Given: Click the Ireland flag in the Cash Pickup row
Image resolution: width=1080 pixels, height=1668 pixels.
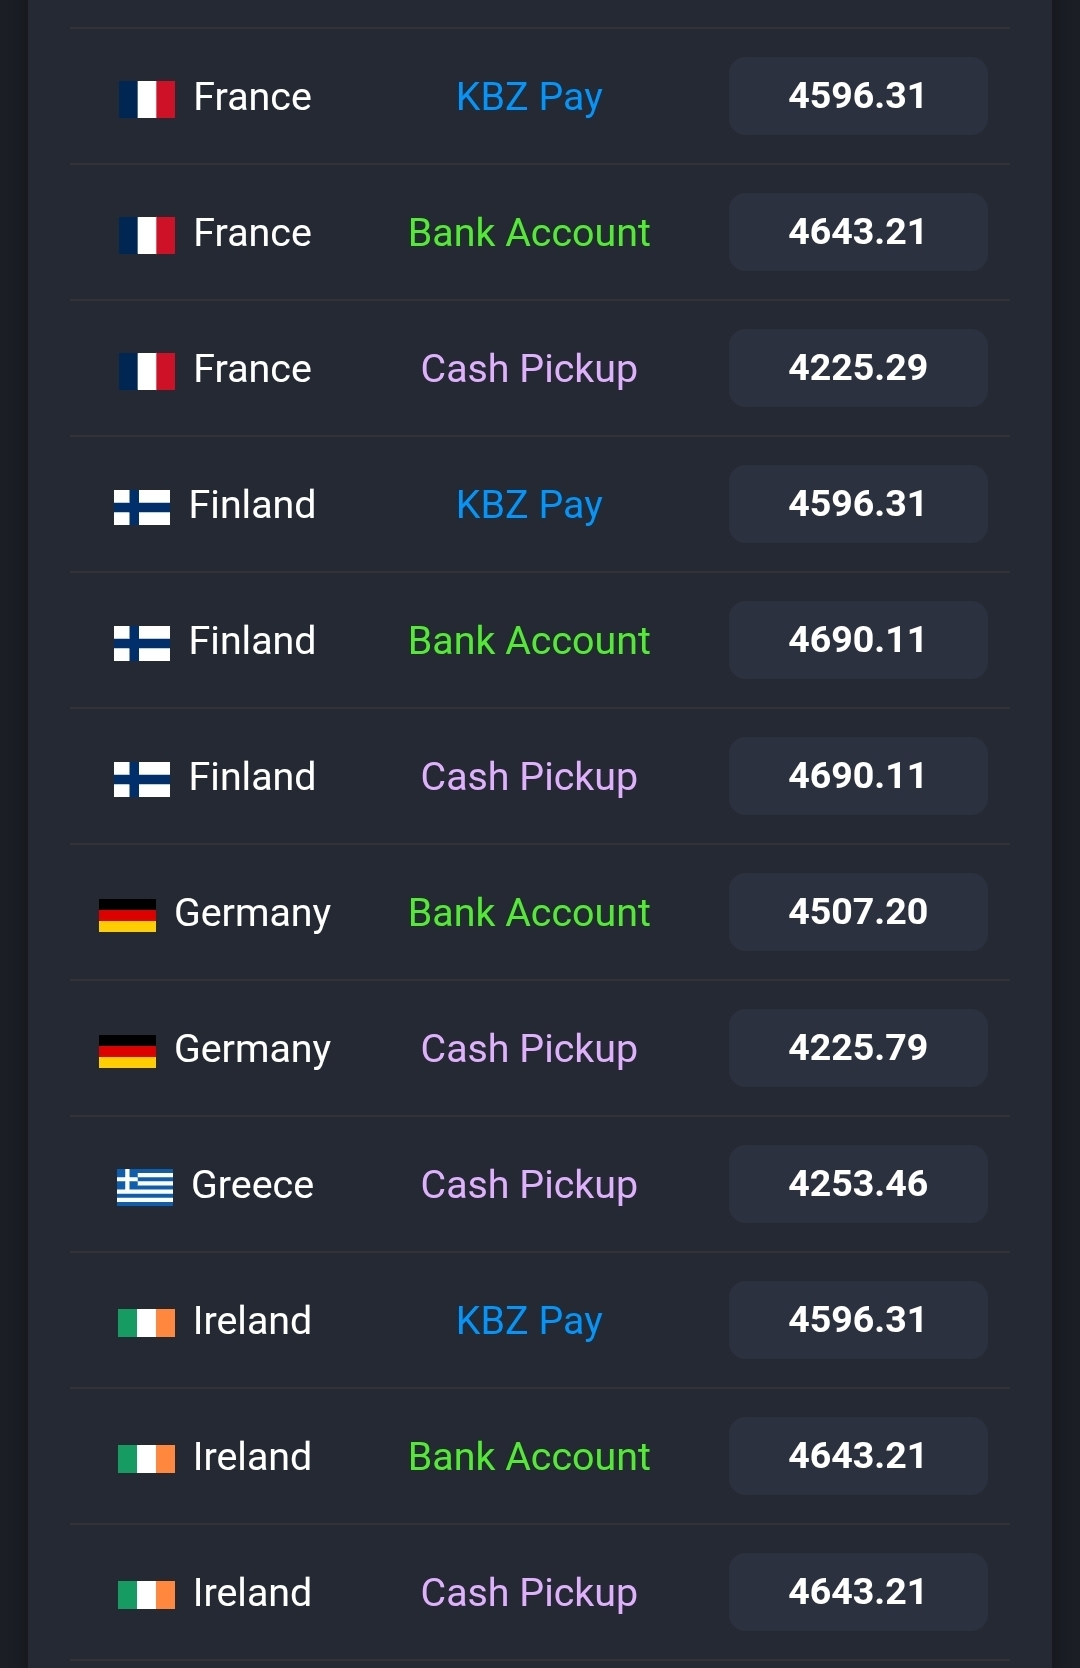Looking at the screenshot, I should 146,1595.
